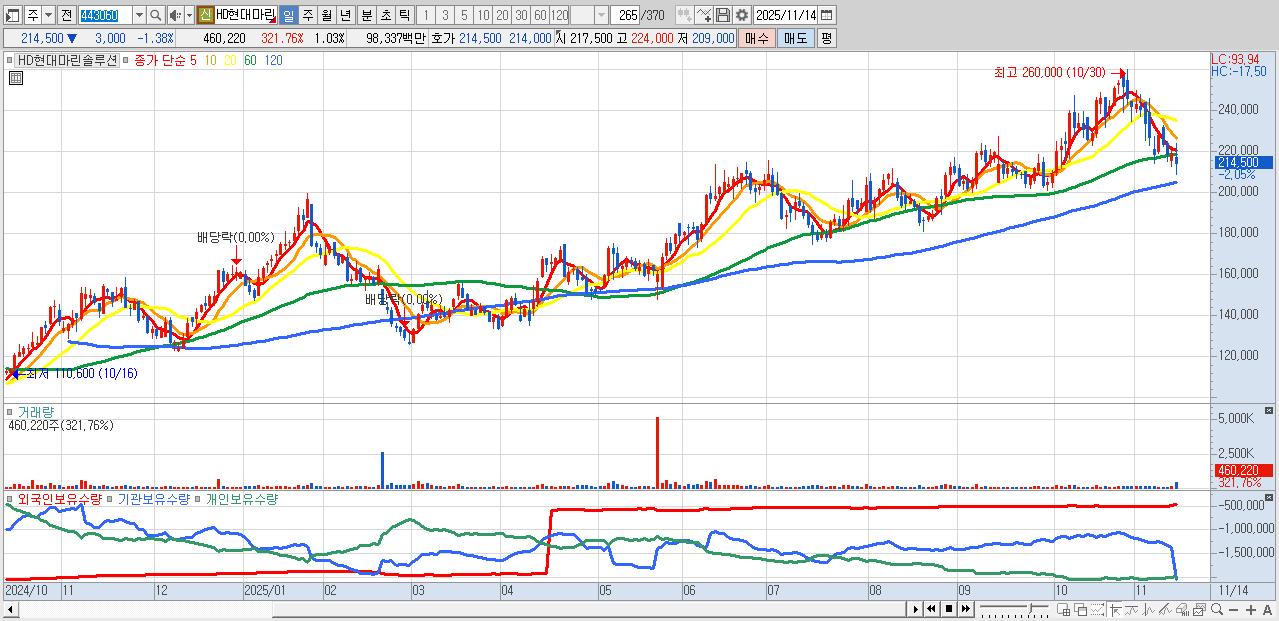The width and height of the screenshot is (1279, 621).
Task: Open the calendar date picker icon
Action: click(826, 15)
